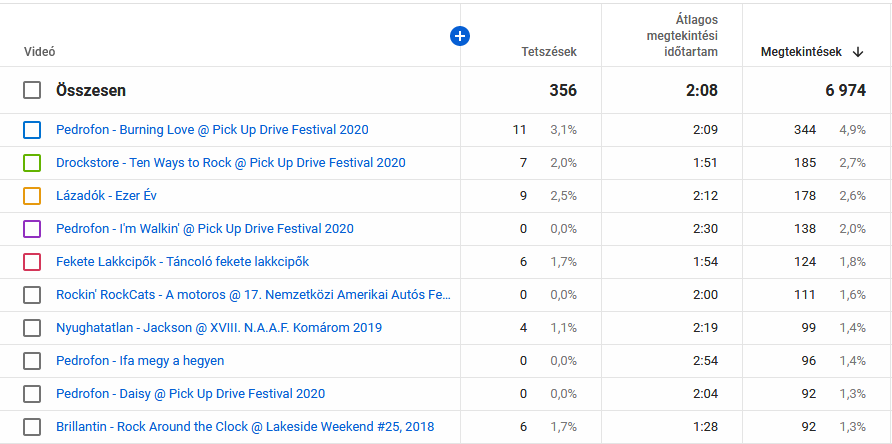This screenshot has height=444, width=892.
Task: Toggle the Drockstore - Ten Ways to Rock checkbox
Action: [32, 163]
